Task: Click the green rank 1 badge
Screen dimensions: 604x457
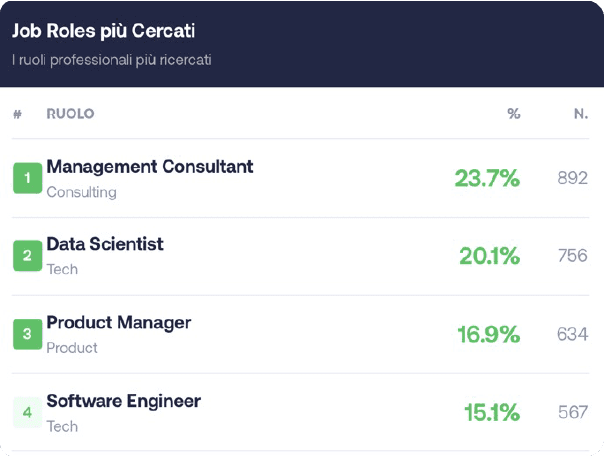Action: (x=27, y=179)
